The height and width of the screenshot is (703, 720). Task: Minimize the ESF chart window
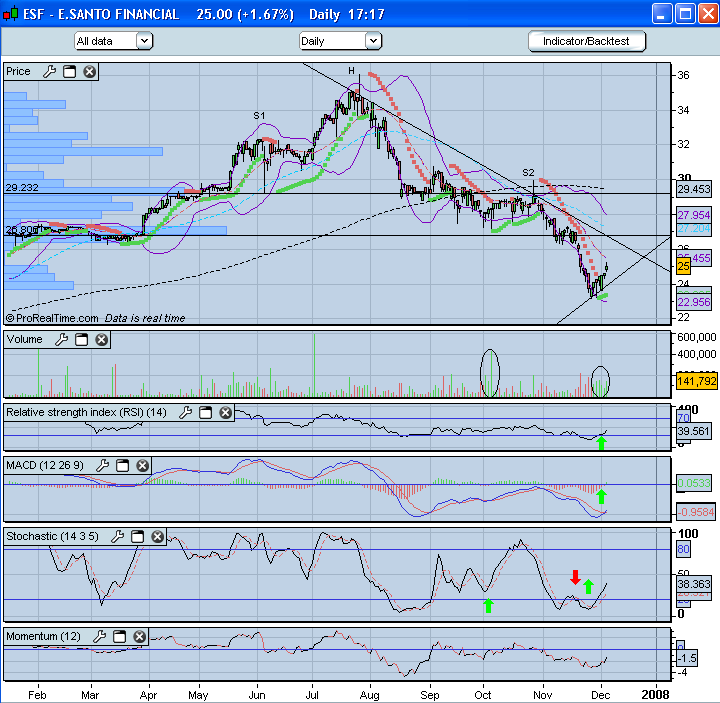pos(662,14)
